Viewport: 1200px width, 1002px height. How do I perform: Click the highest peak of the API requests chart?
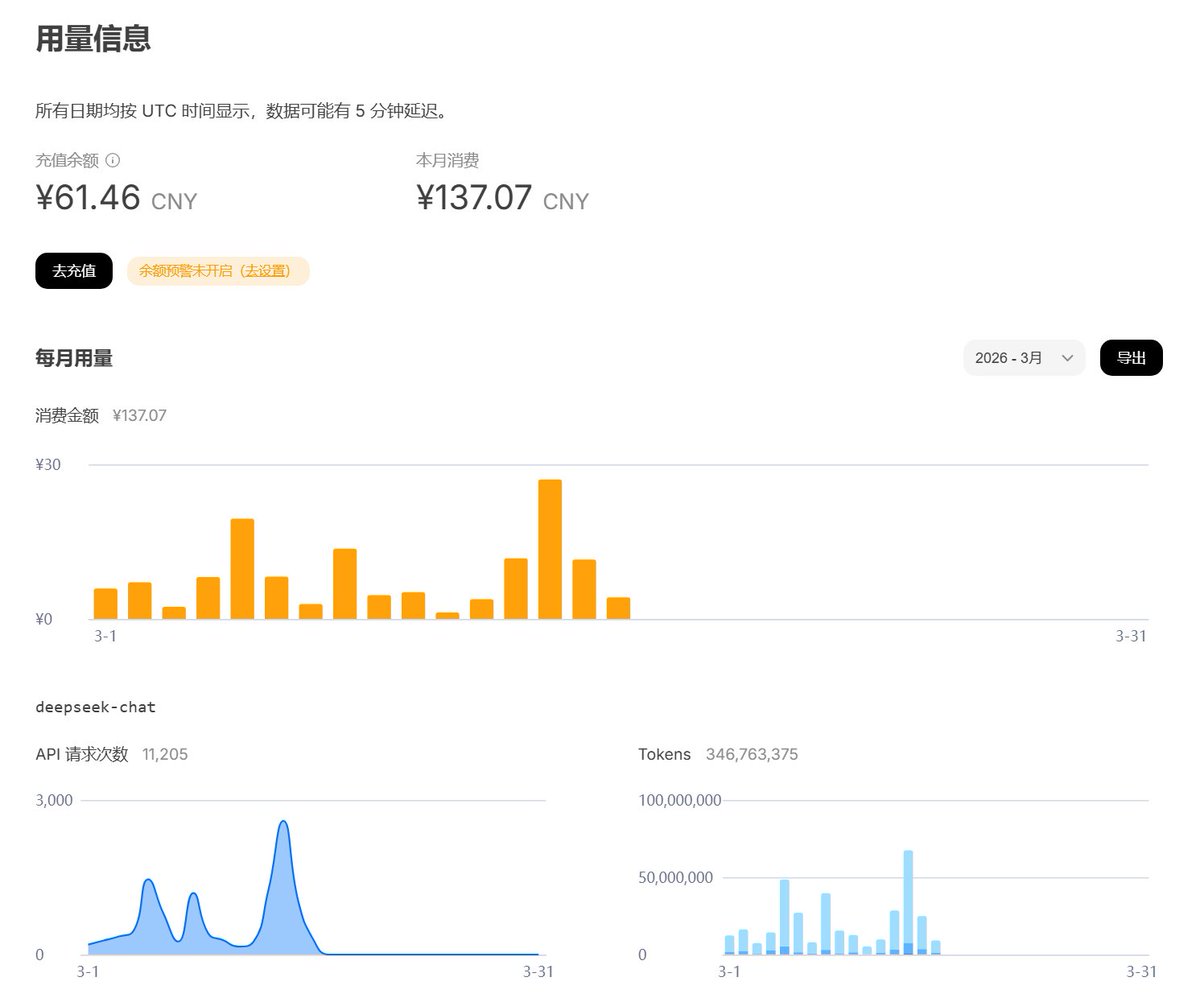tap(284, 823)
